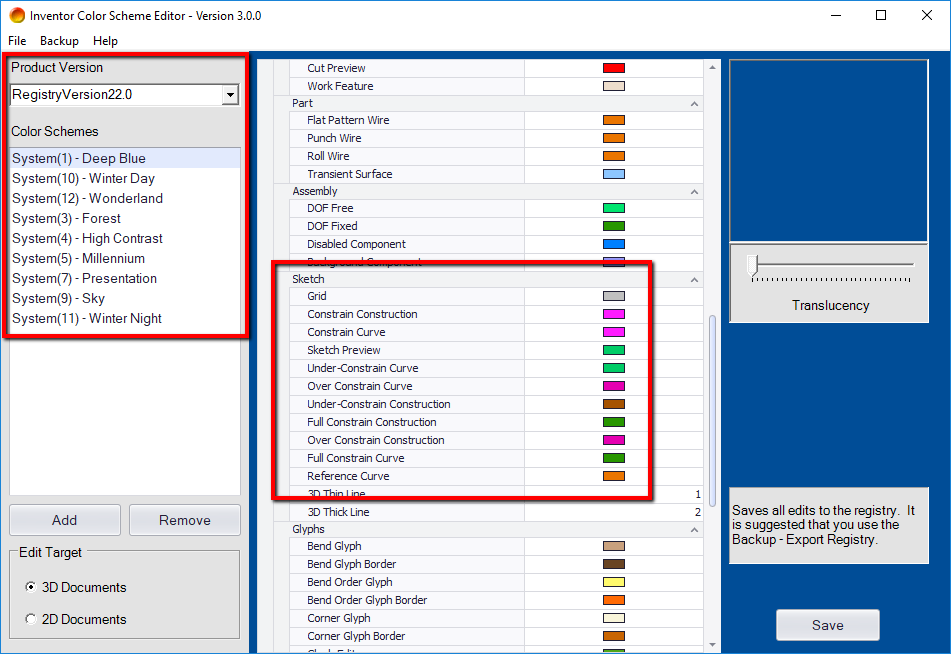
Task: Adjust the Translucency slider handle
Action: [x=753, y=266]
